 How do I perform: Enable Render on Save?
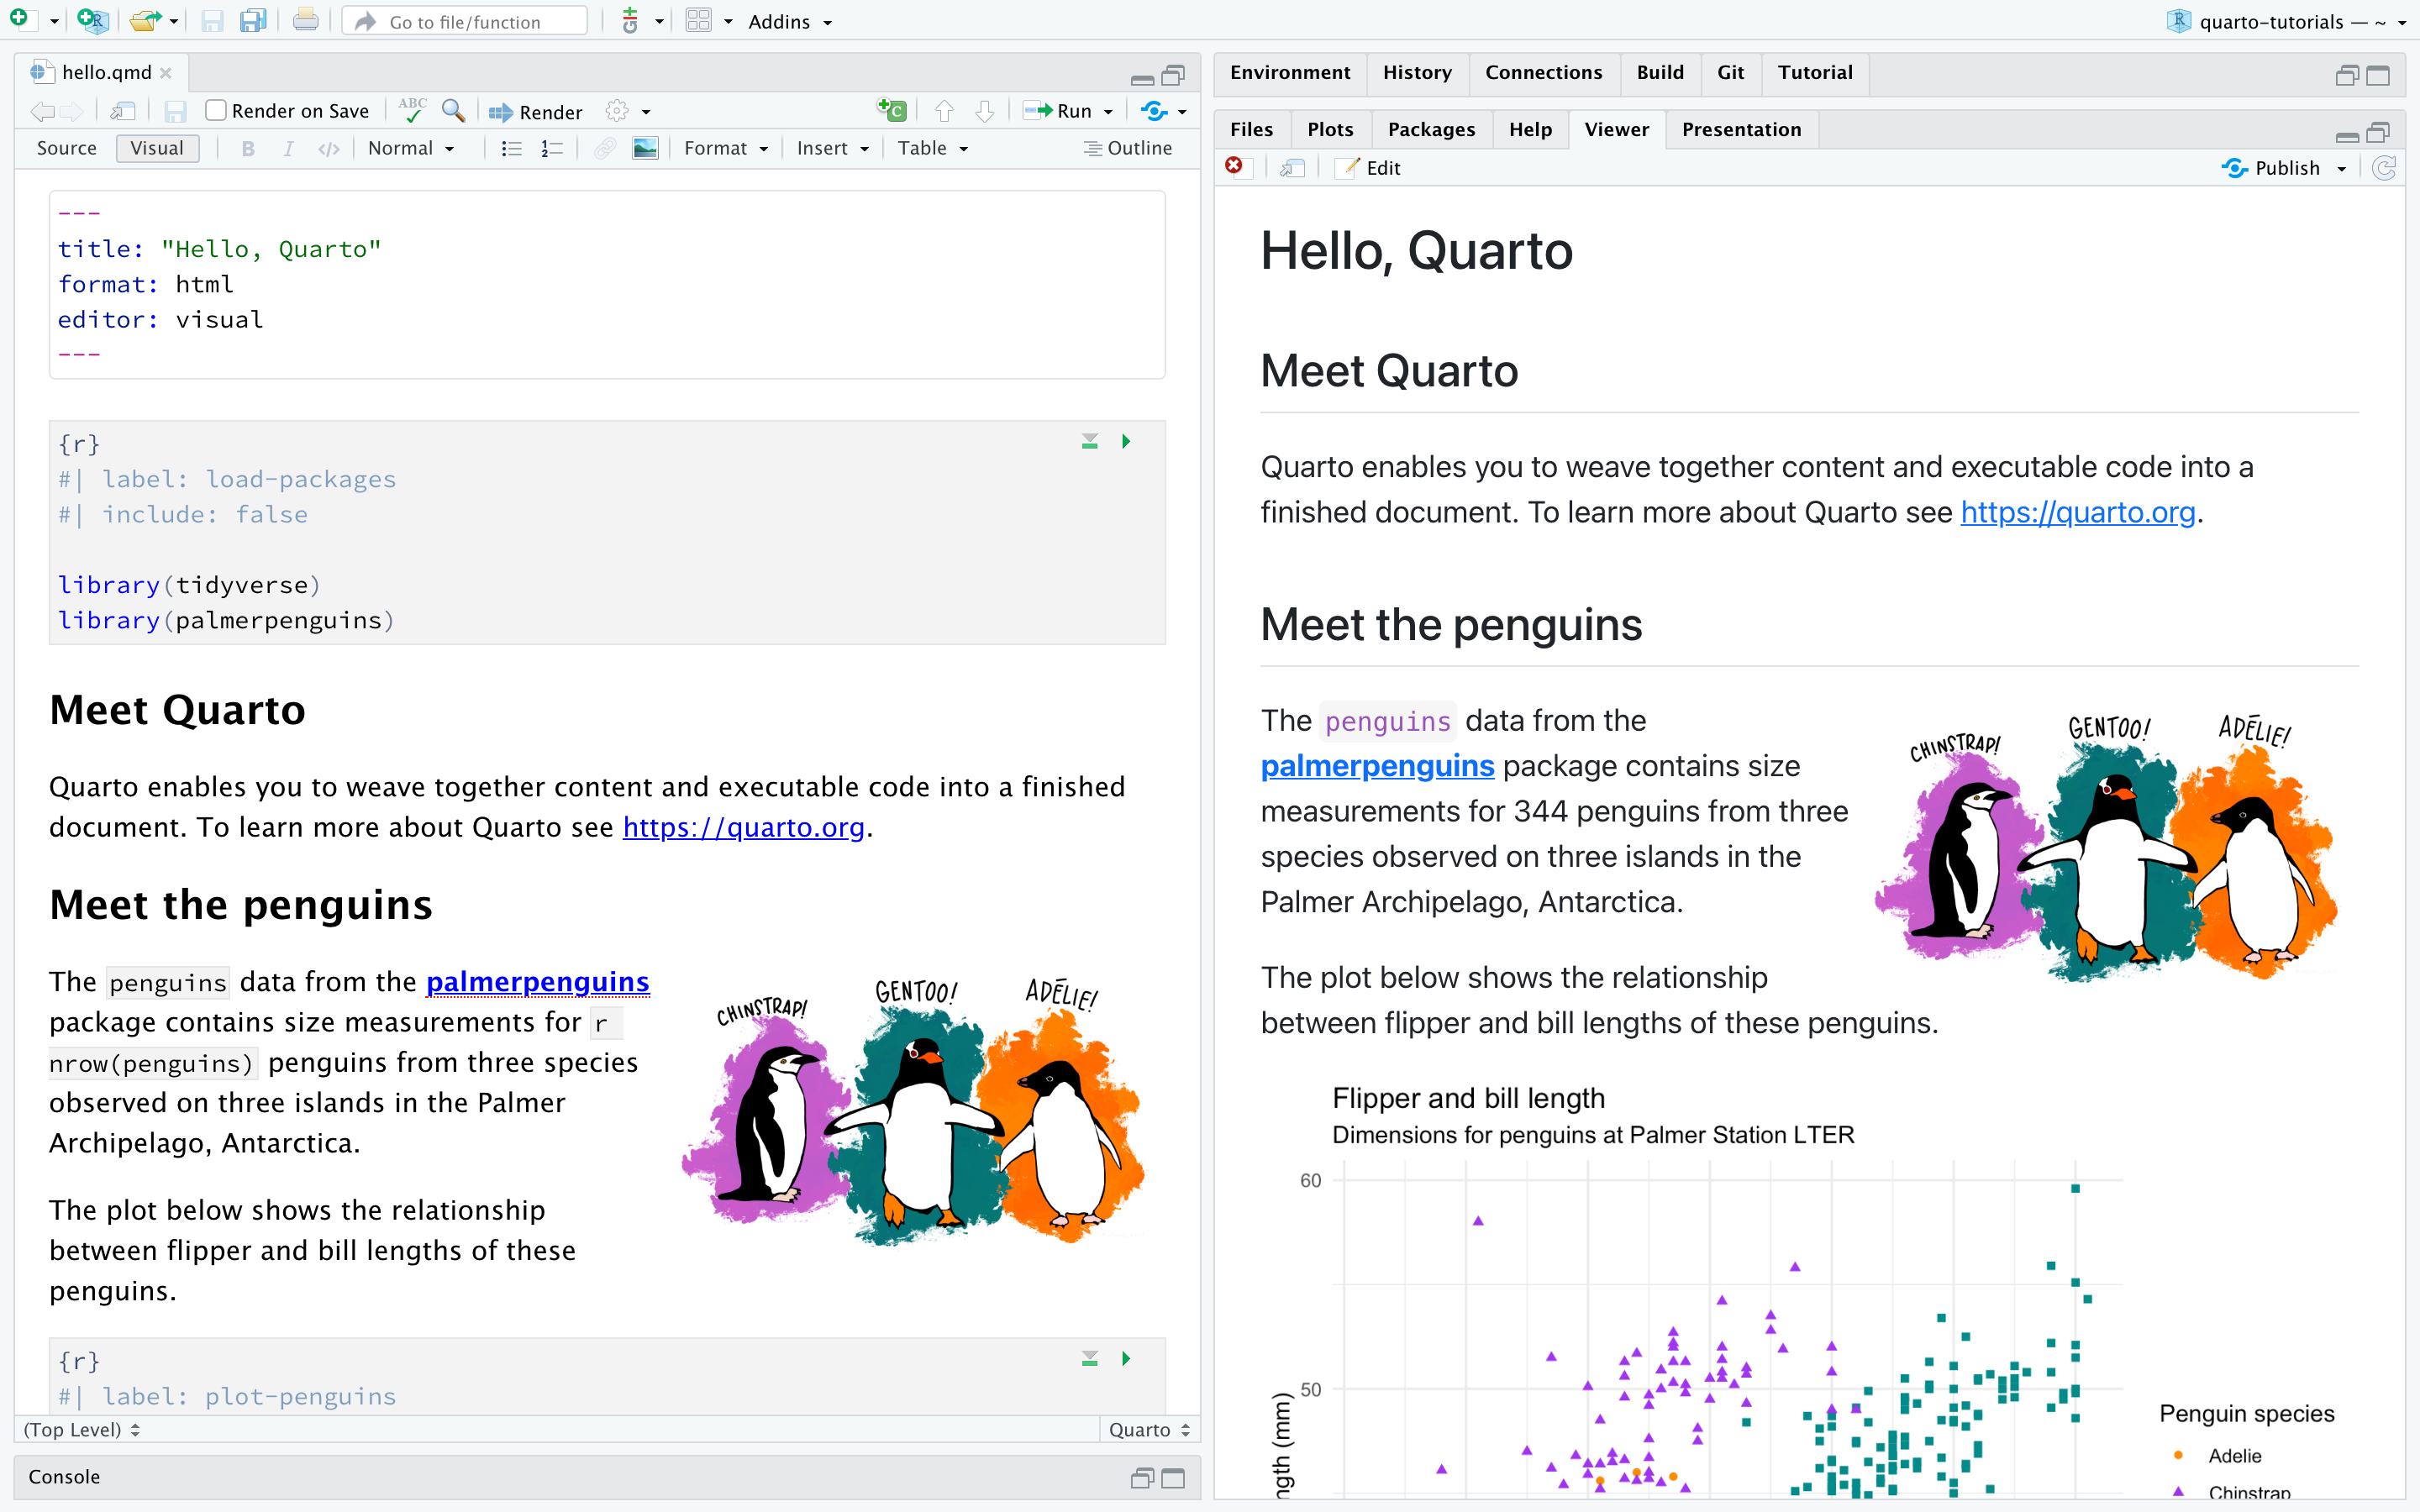pyautogui.click(x=216, y=110)
